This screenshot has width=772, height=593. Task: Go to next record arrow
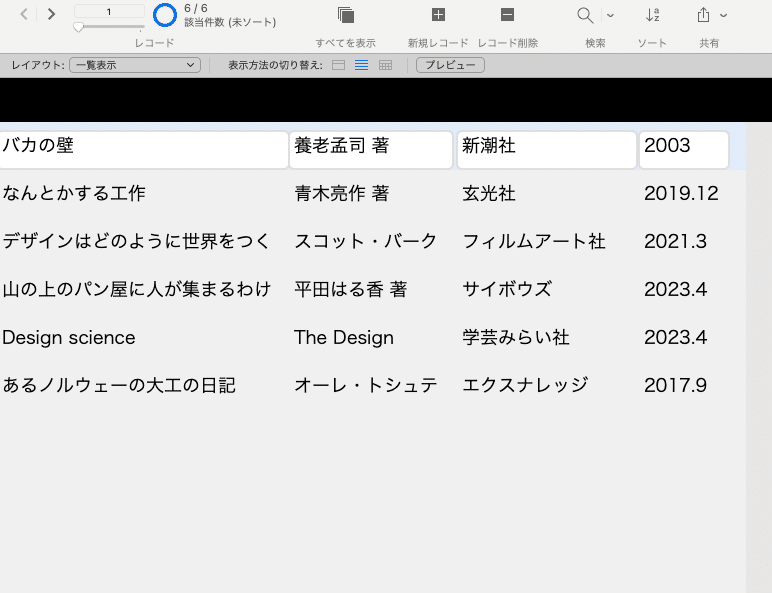tap(51, 14)
